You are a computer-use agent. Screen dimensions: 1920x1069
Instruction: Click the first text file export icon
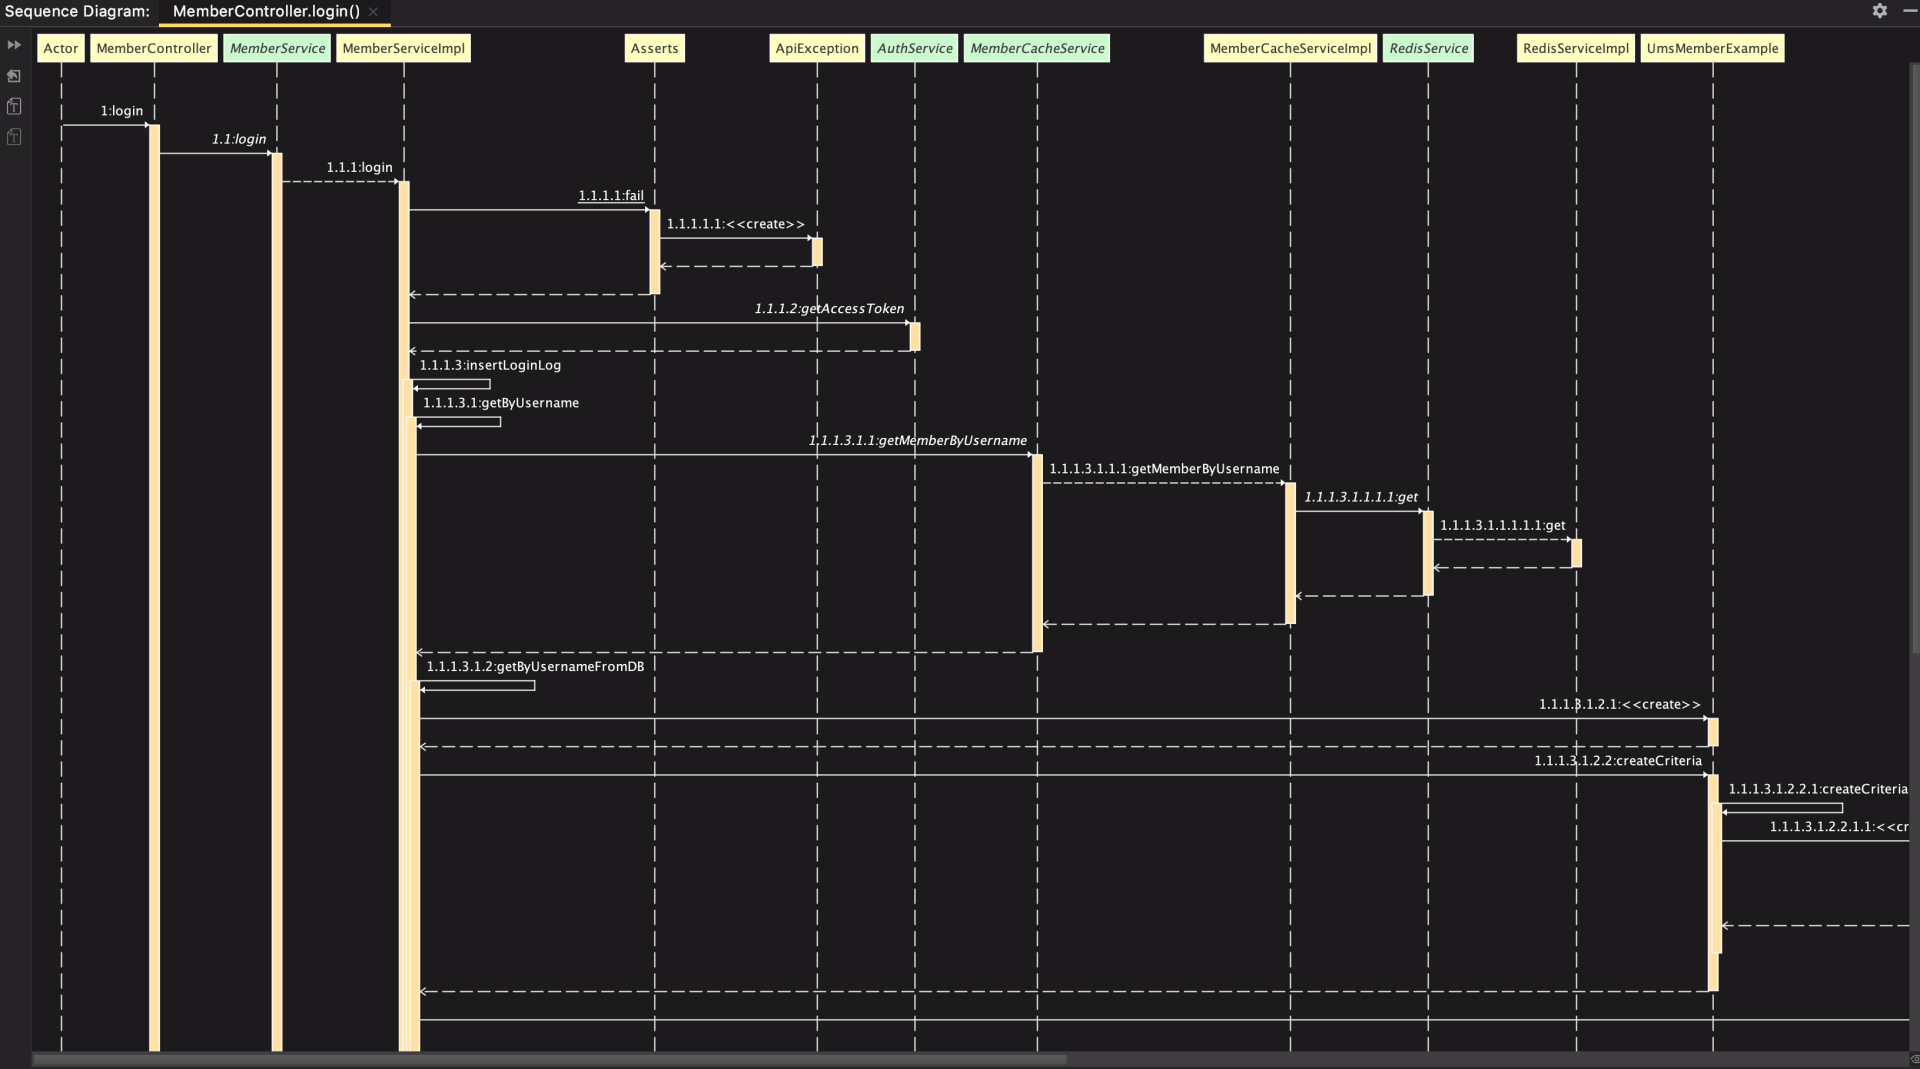point(14,106)
